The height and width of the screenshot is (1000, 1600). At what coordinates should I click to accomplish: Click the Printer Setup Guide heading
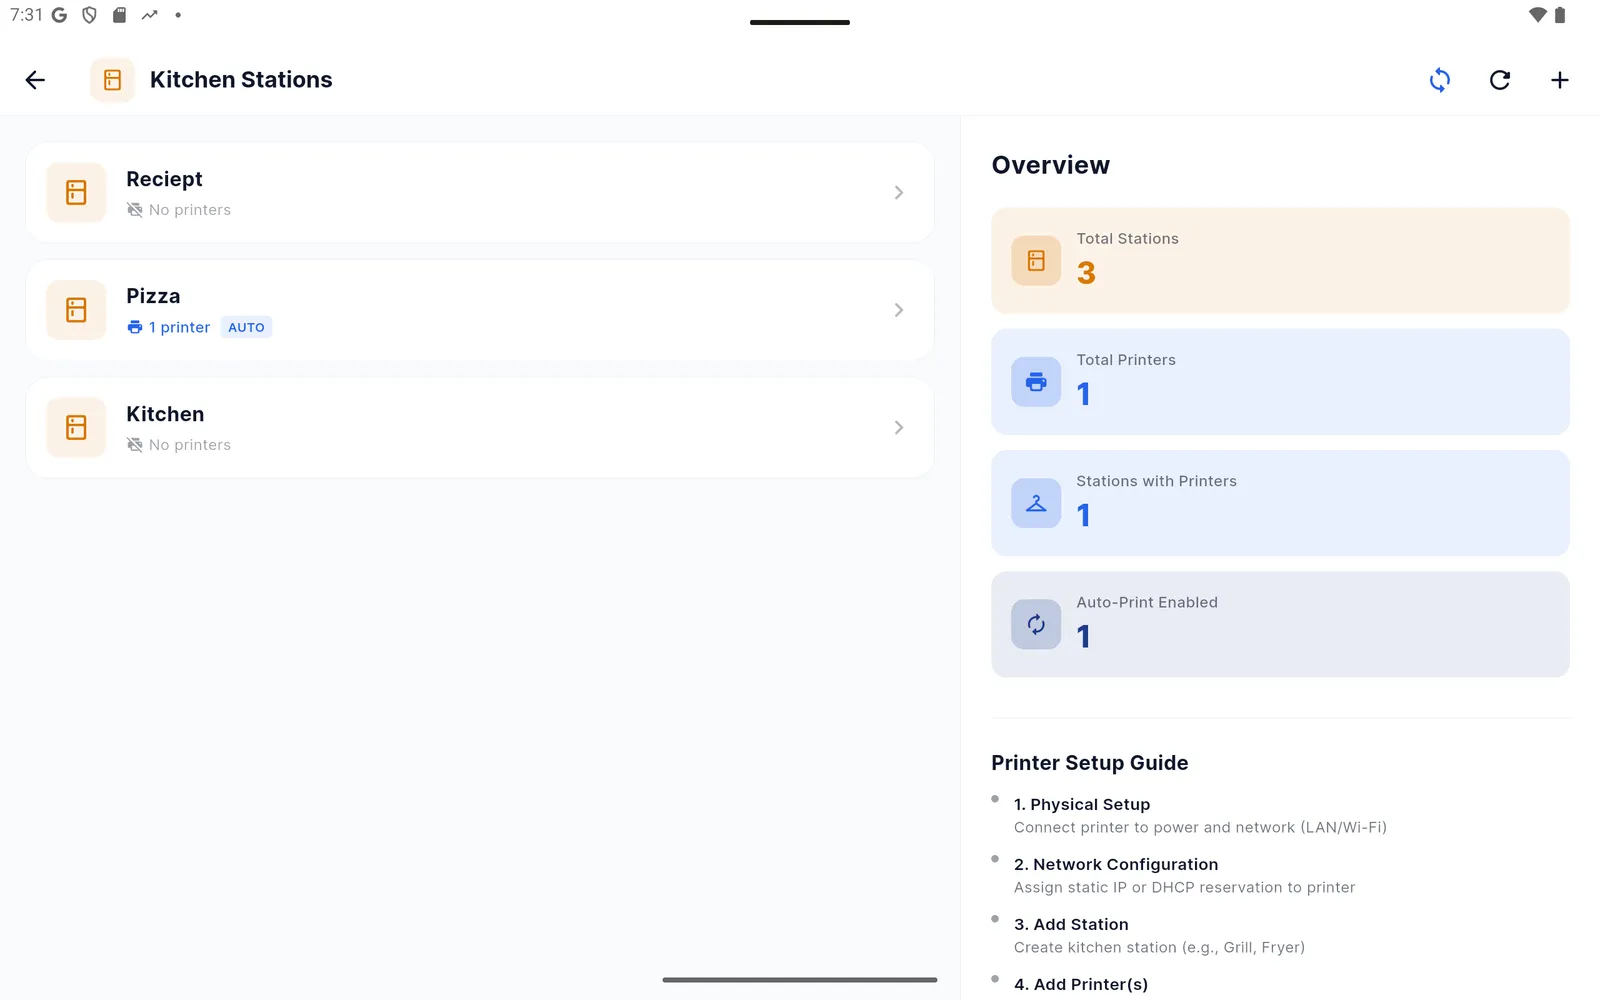1090,763
